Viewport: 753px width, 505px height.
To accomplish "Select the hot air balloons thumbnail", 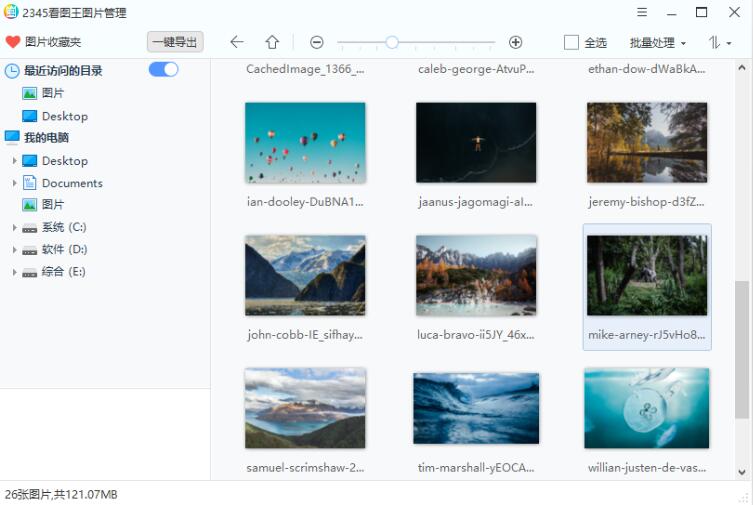I will coord(305,143).
